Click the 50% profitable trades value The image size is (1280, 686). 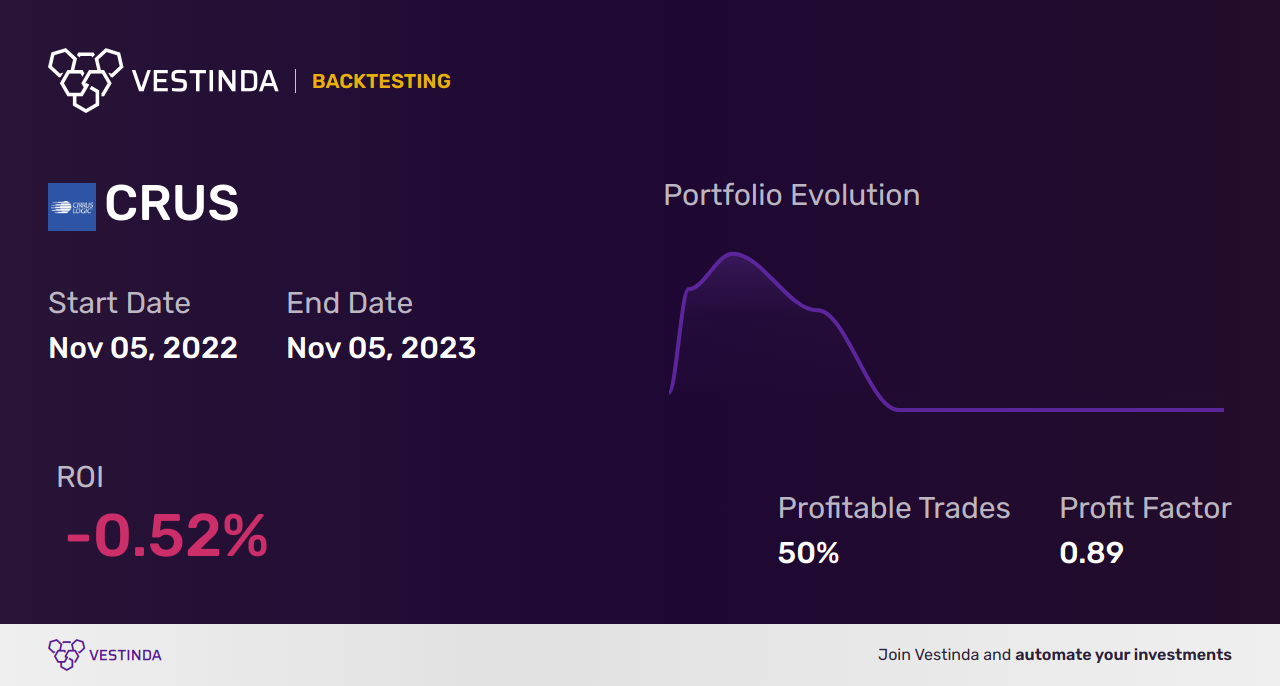808,553
